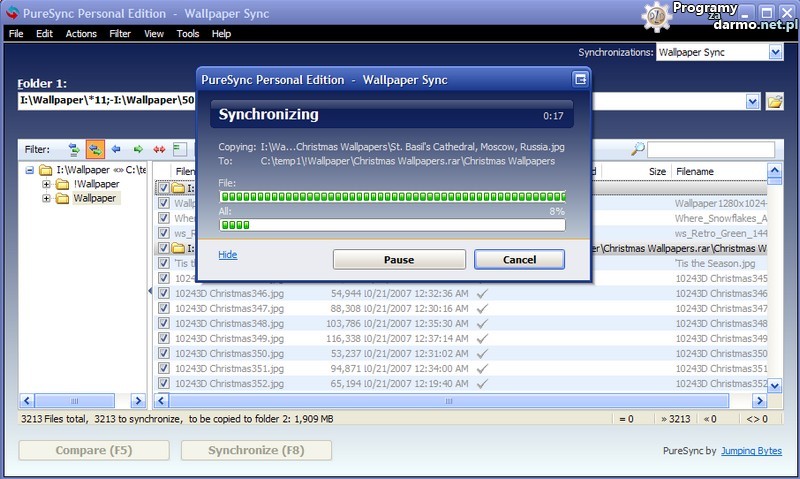This screenshot has height=479, width=800.
Task: Click the red double-arrow conflict filter icon
Action: pyautogui.click(x=158, y=149)
